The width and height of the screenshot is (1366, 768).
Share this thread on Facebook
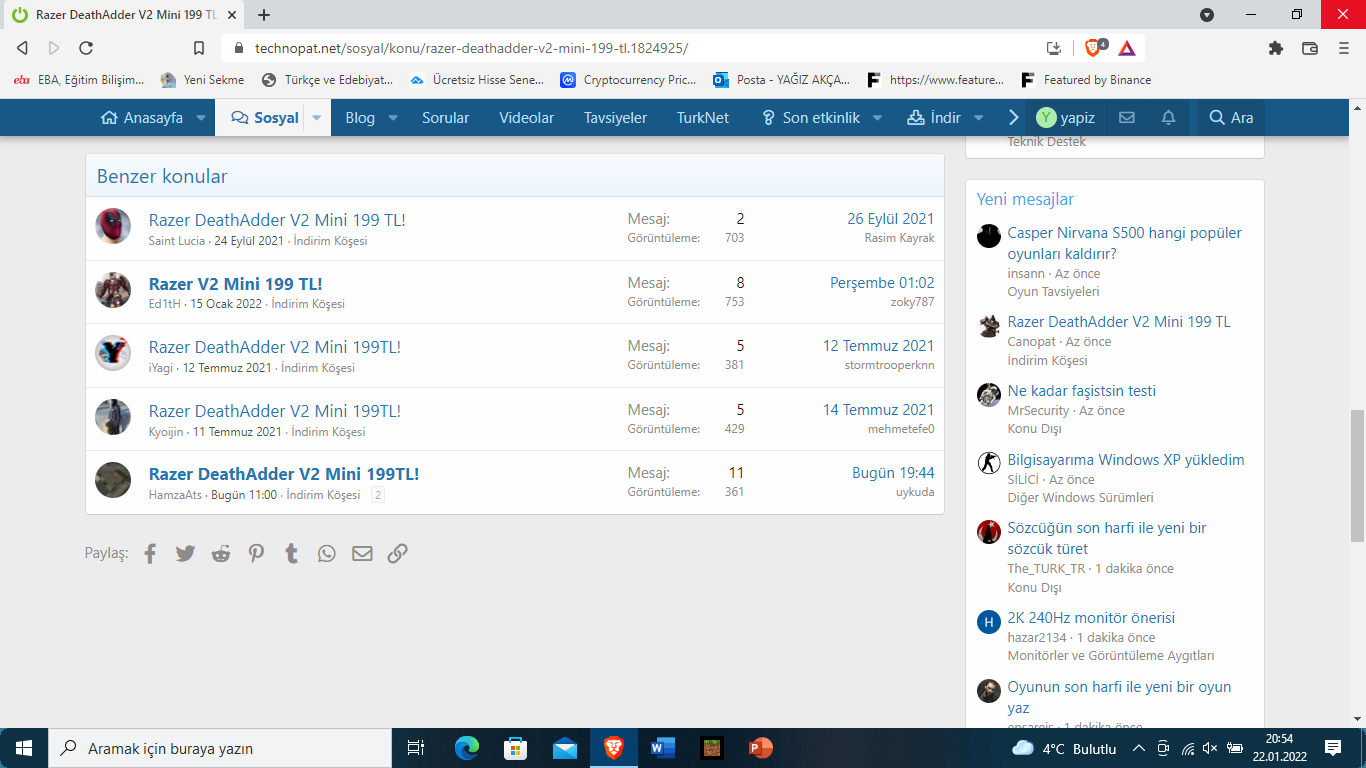(150, 553)
